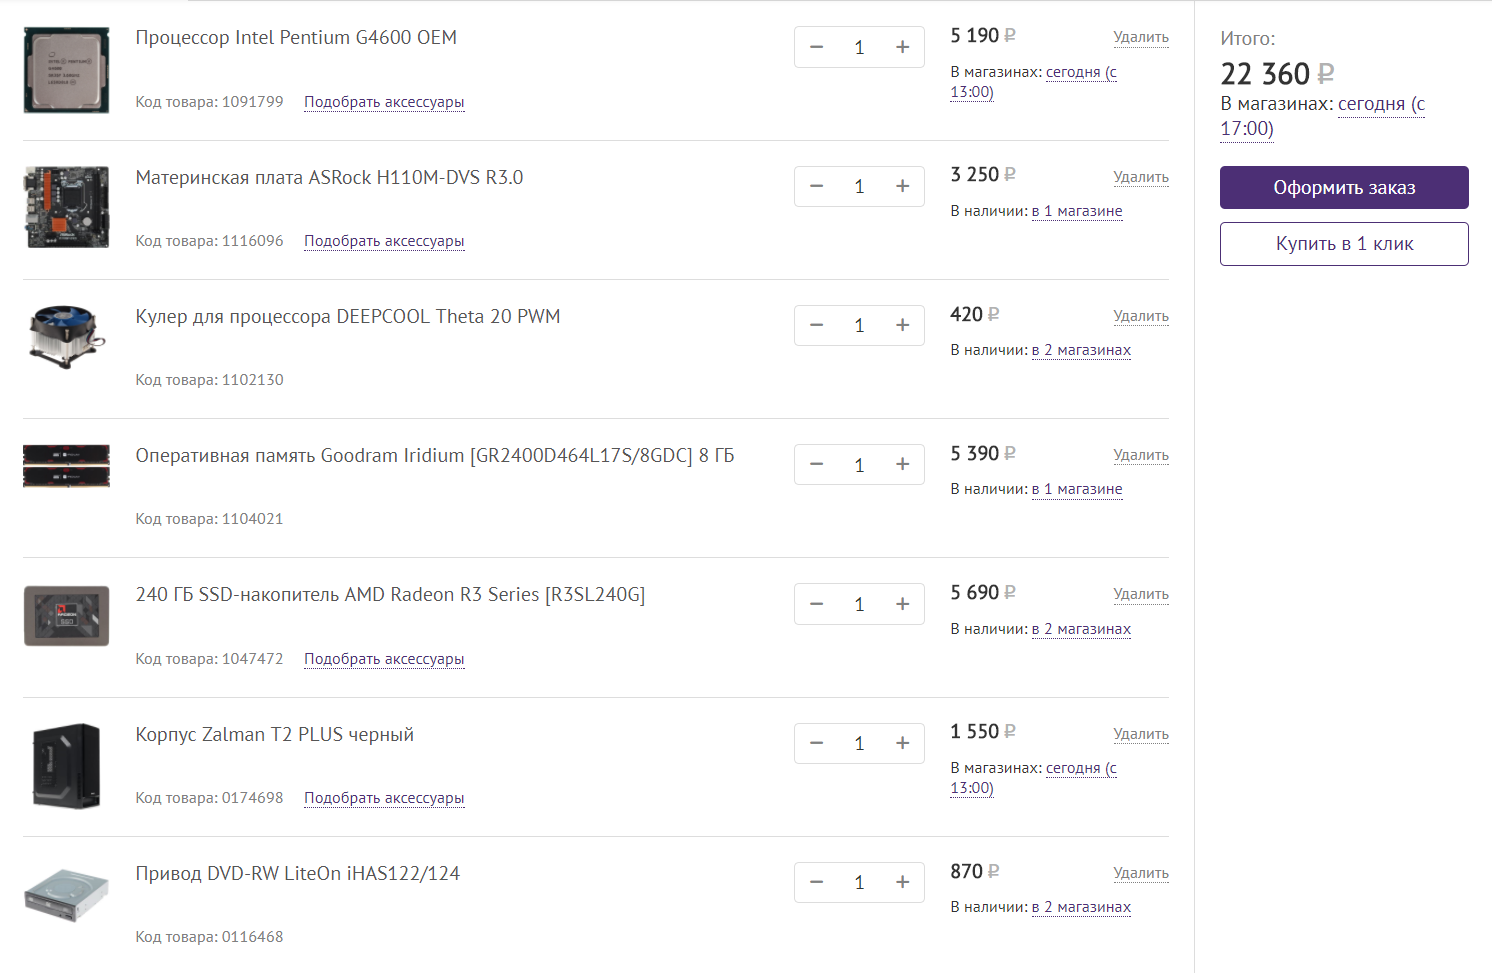This screenshot has width=1492, height=973.
Task: Delete the Goodram Iridium memory item
Action: click(x=1140, y=455)
